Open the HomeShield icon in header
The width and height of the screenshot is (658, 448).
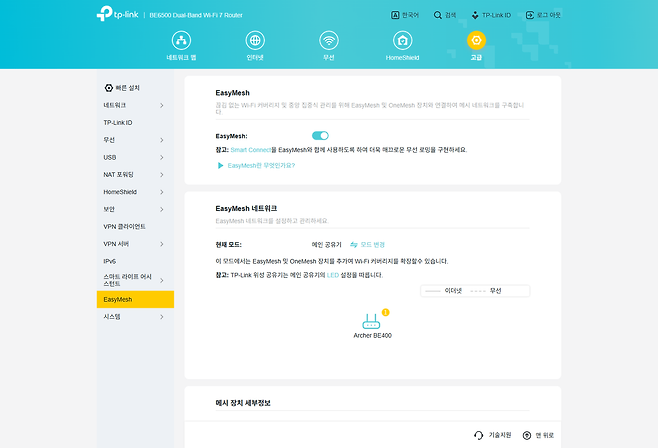point(402,41)
